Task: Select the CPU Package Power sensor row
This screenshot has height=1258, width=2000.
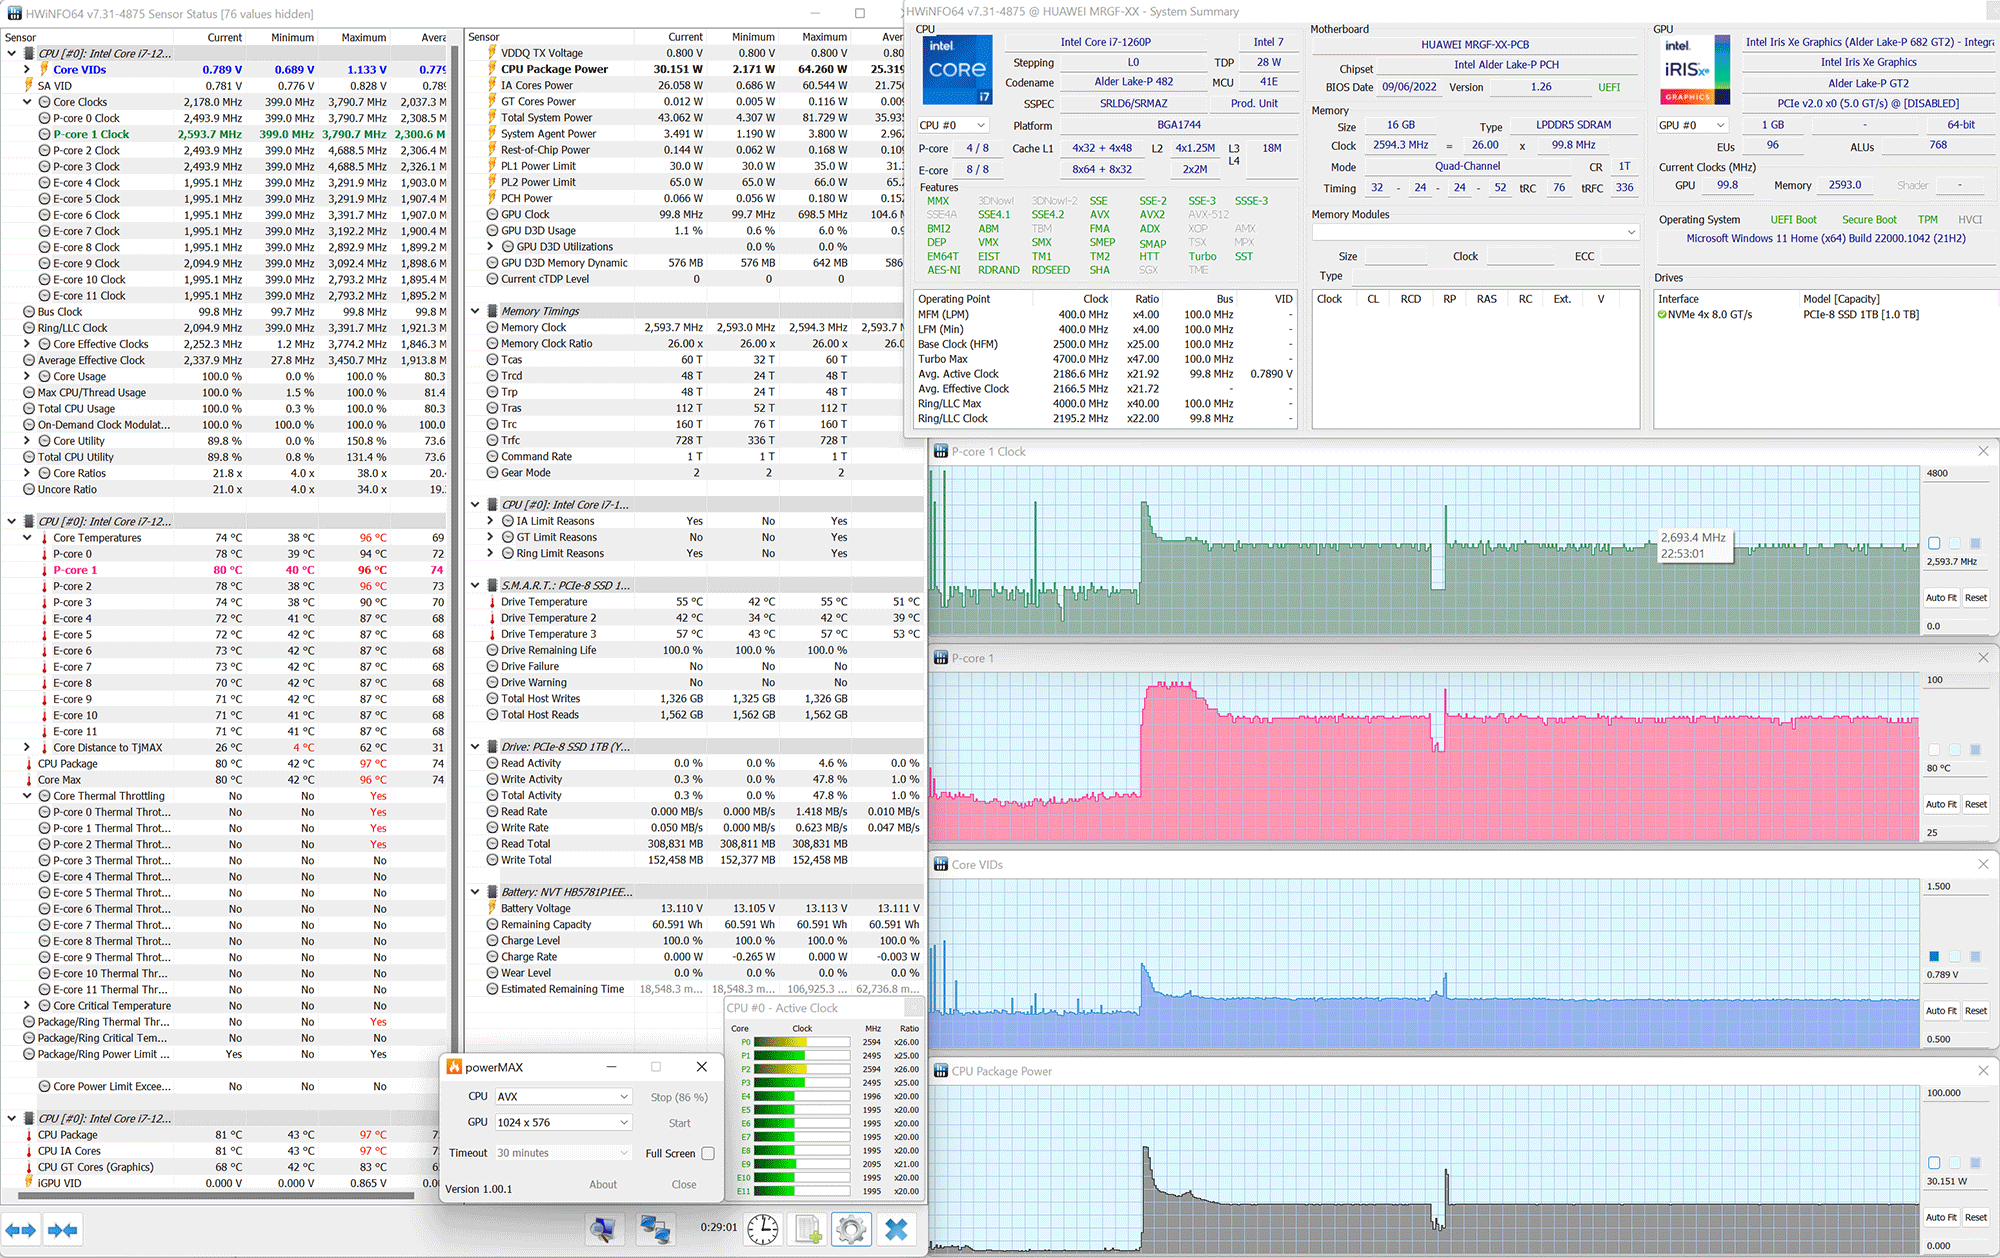Action: pos(555,69)
